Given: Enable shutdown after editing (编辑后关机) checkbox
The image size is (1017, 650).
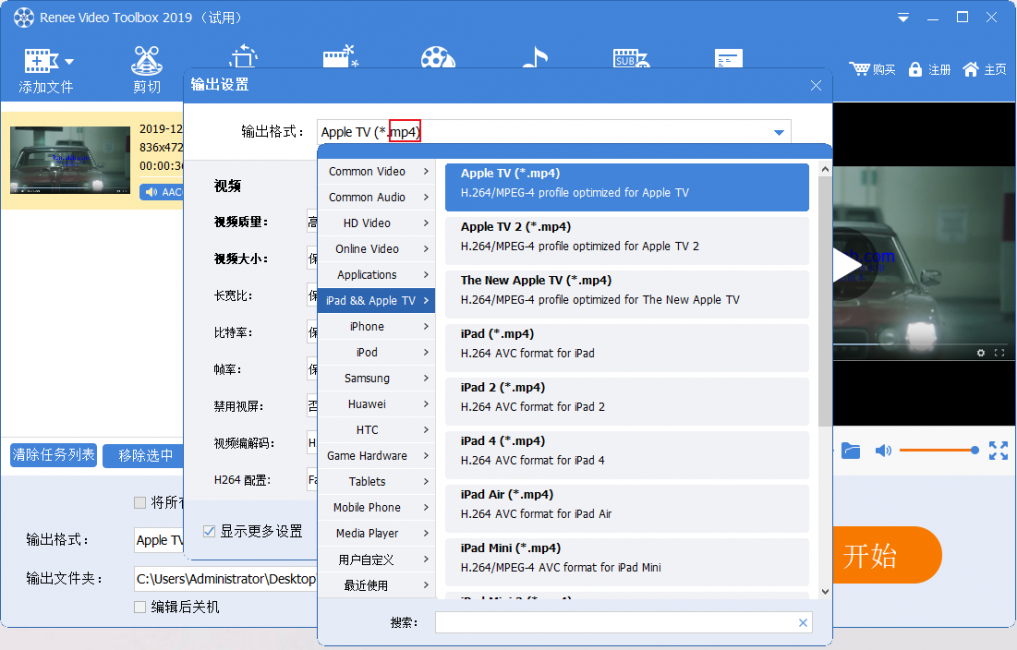Looking at the screenshot, I should click(139, 607).
